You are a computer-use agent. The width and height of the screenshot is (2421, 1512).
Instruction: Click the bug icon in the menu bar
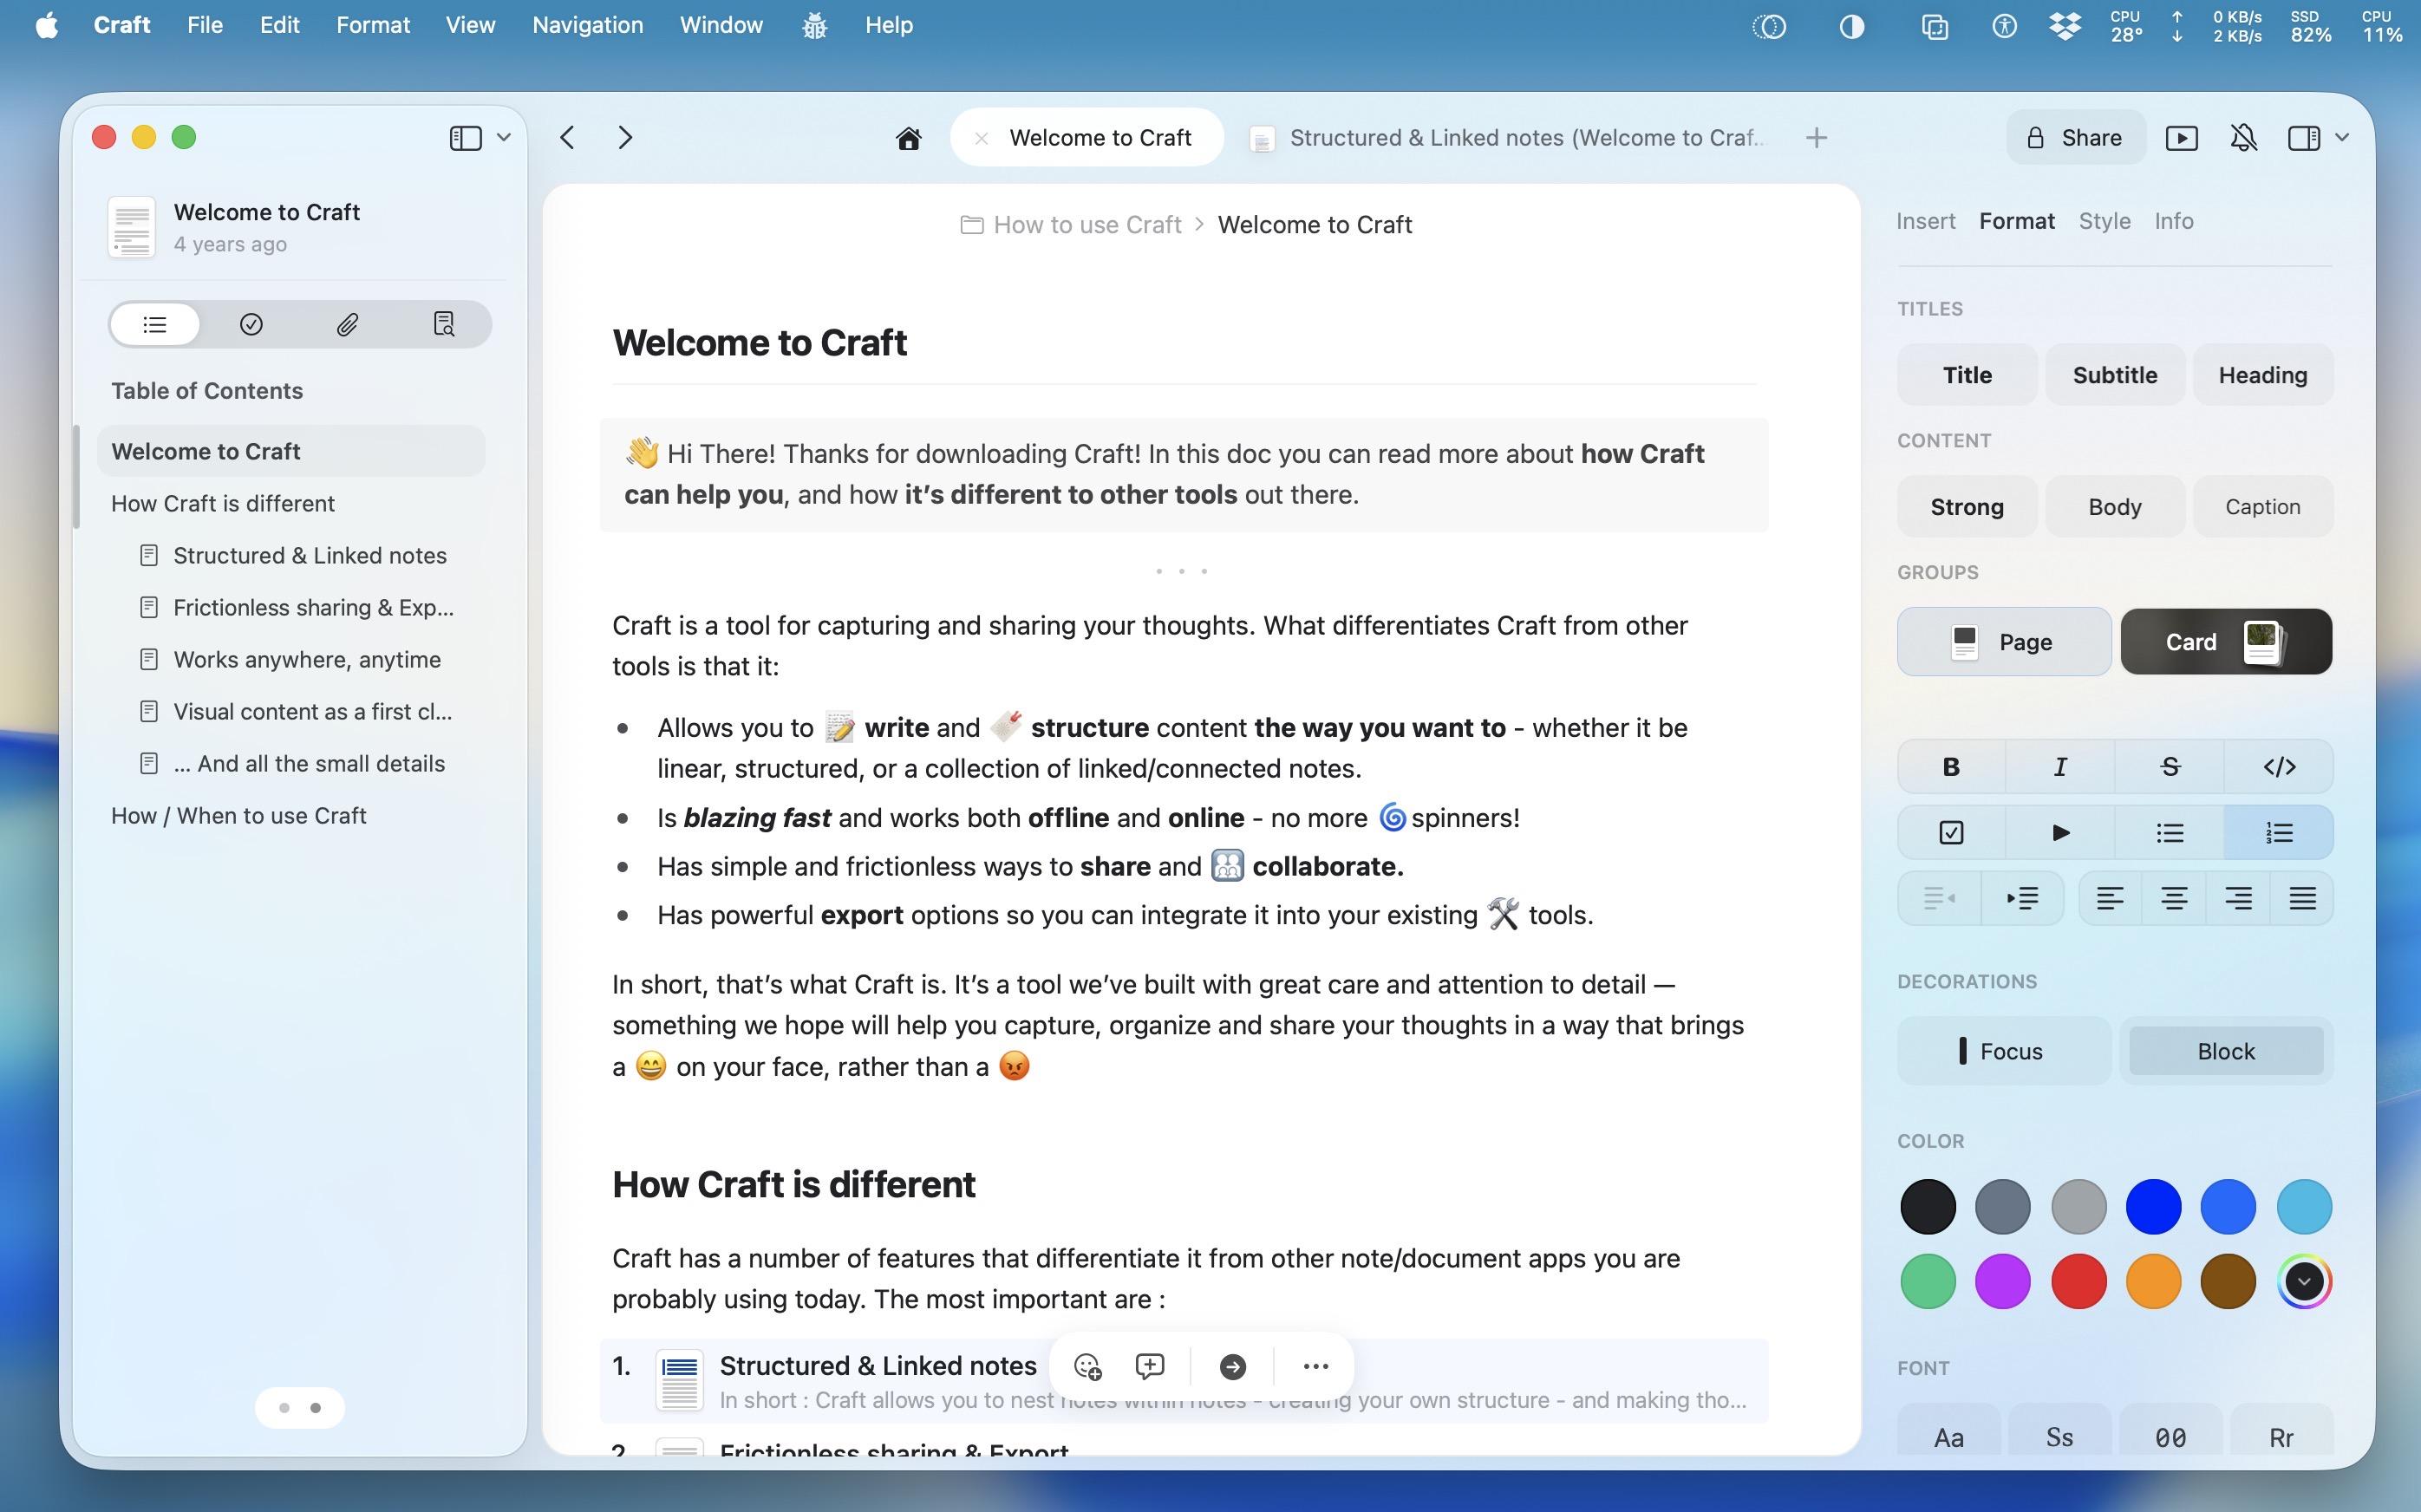[814, 25]
